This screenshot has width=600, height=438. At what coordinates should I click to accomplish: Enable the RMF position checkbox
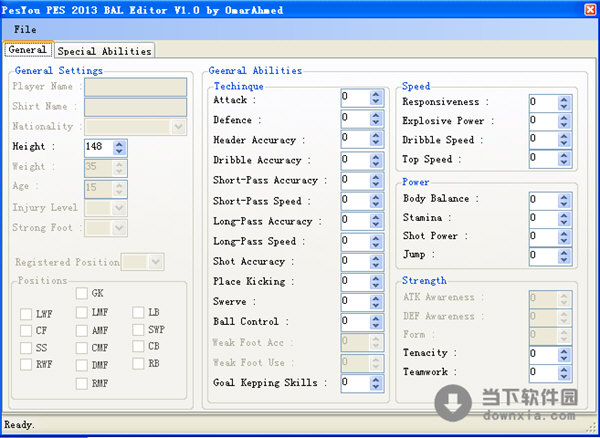point(82,383)
